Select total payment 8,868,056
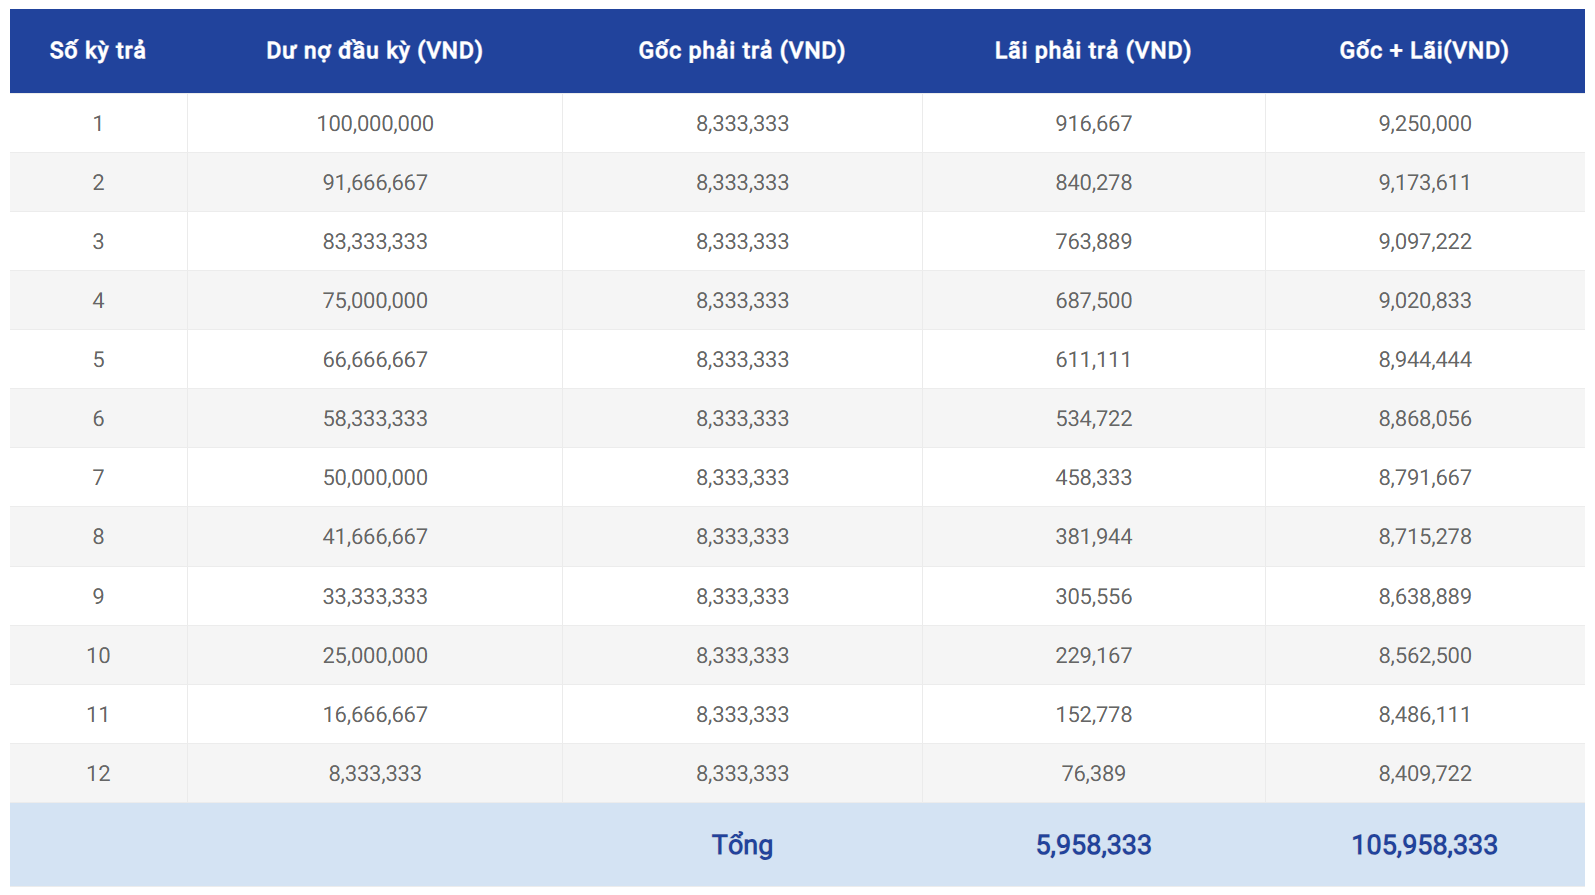Image resolution: width=1595 pixels, height=895 pixels. (1425, 418)
